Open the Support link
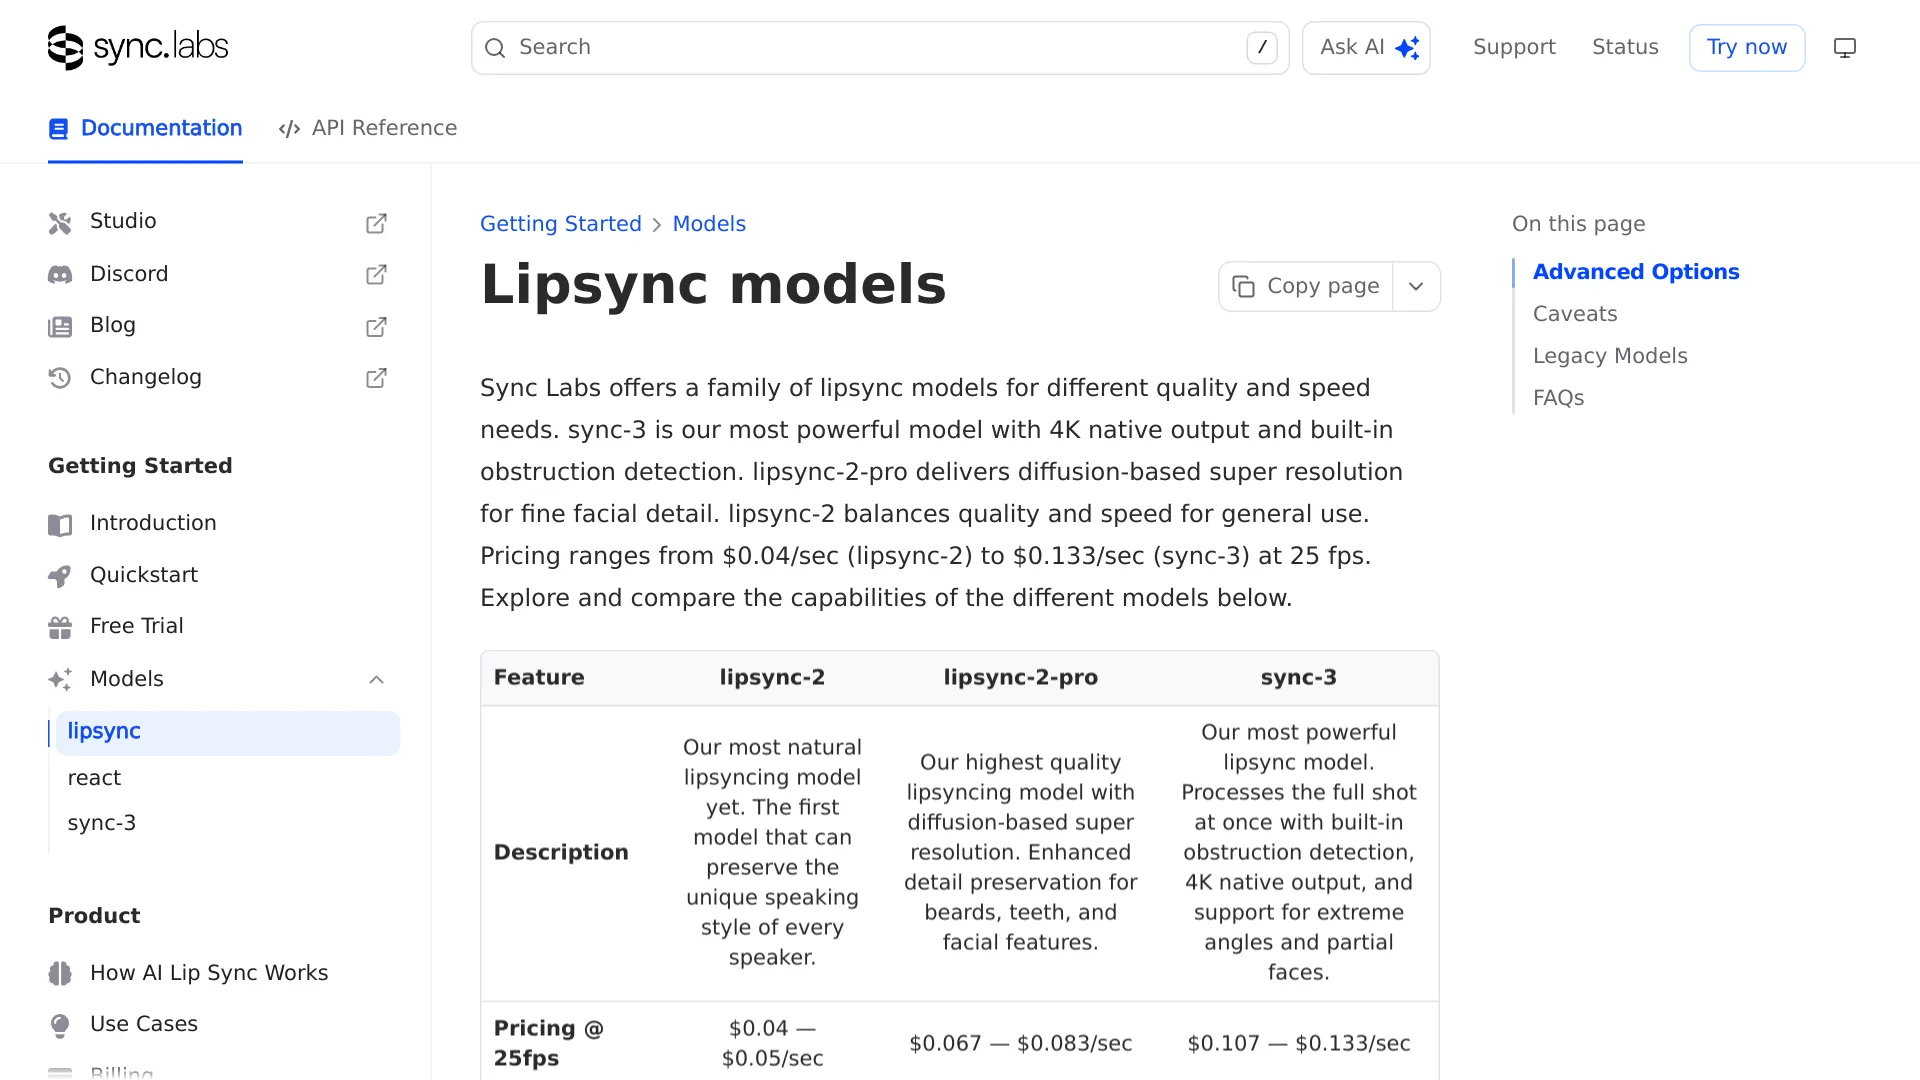This screenshot has width=1920, height=1080. click(1514, 47)
